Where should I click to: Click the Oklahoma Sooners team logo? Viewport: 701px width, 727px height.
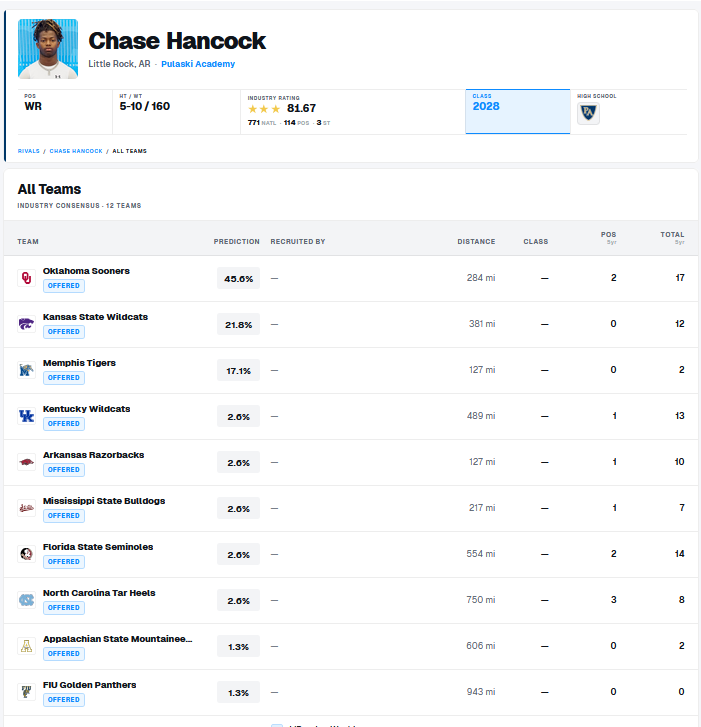tap(26, 278)
